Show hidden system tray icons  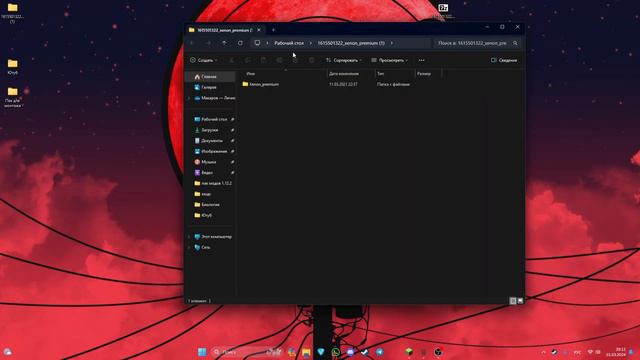click(543, 352)
